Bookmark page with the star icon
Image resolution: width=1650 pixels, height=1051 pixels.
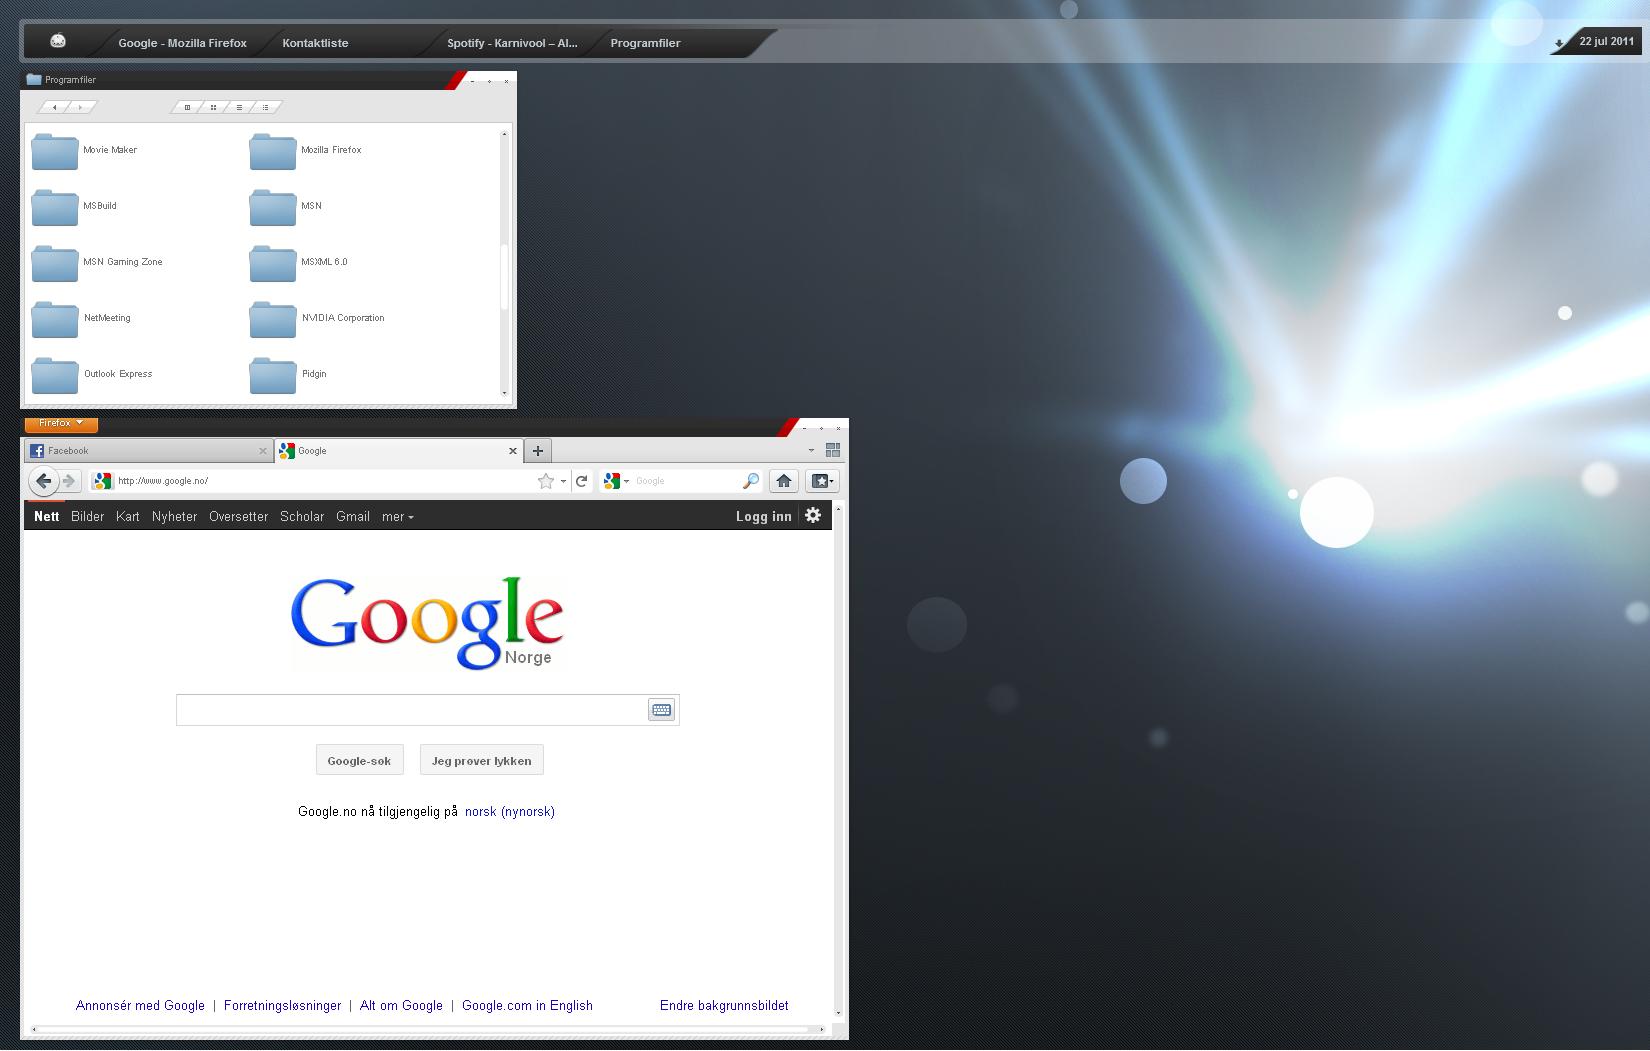[546, 481]
